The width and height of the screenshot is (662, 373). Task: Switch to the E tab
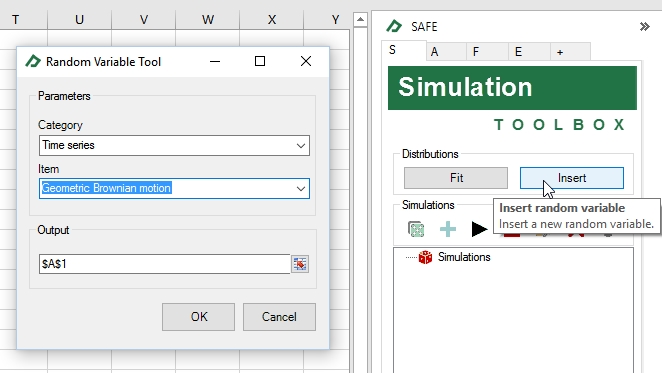[529, 52]
